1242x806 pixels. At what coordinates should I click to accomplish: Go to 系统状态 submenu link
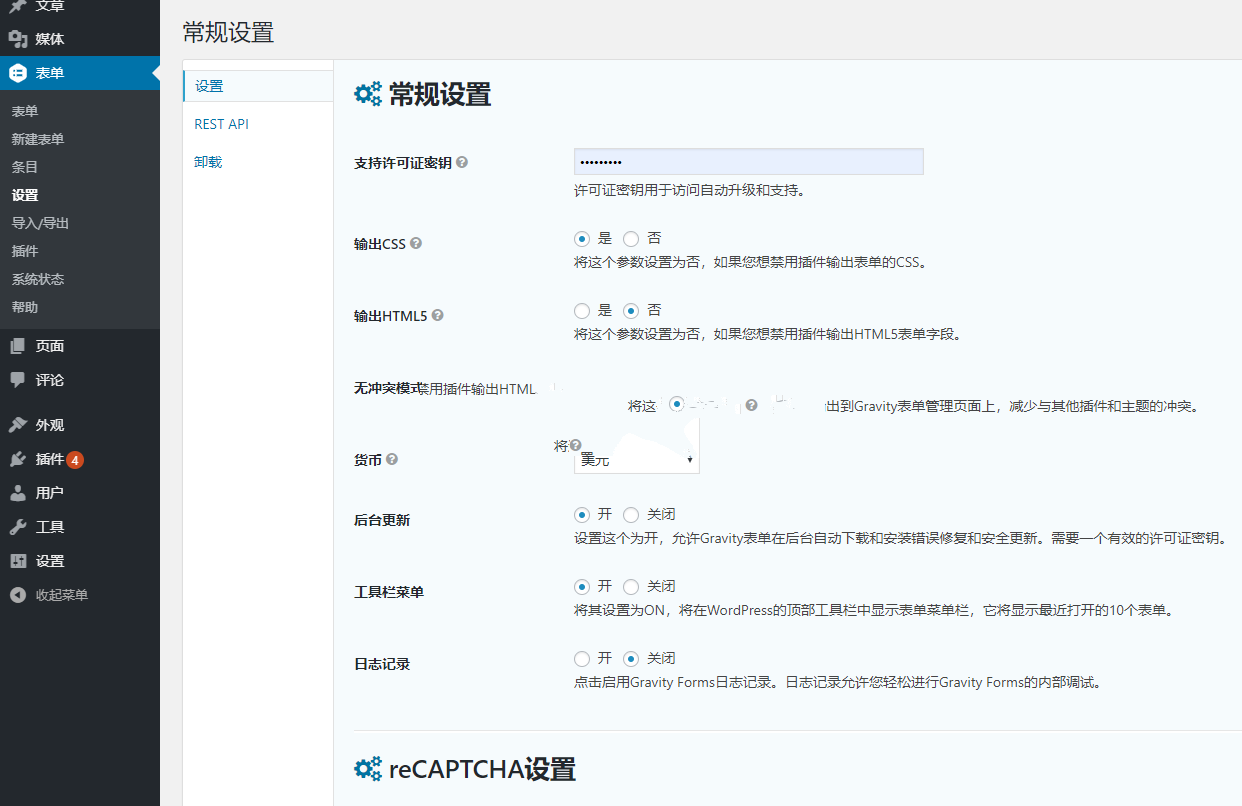point(38,279)
